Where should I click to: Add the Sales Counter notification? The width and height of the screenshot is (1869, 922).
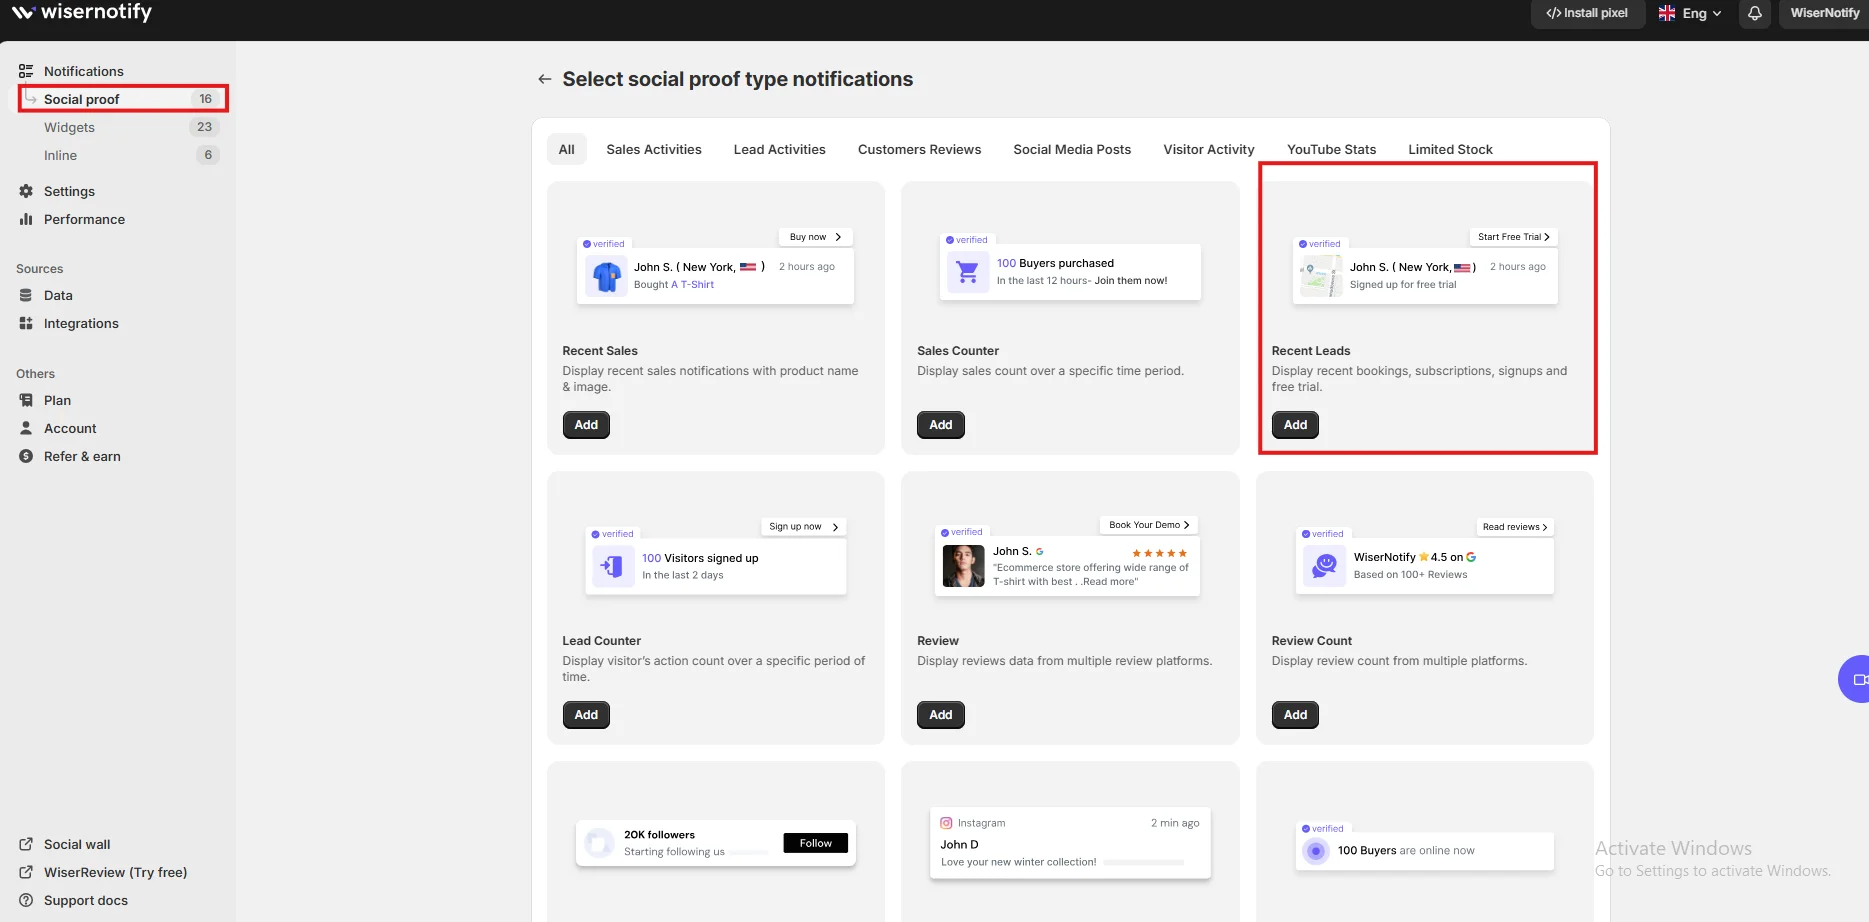941,425
